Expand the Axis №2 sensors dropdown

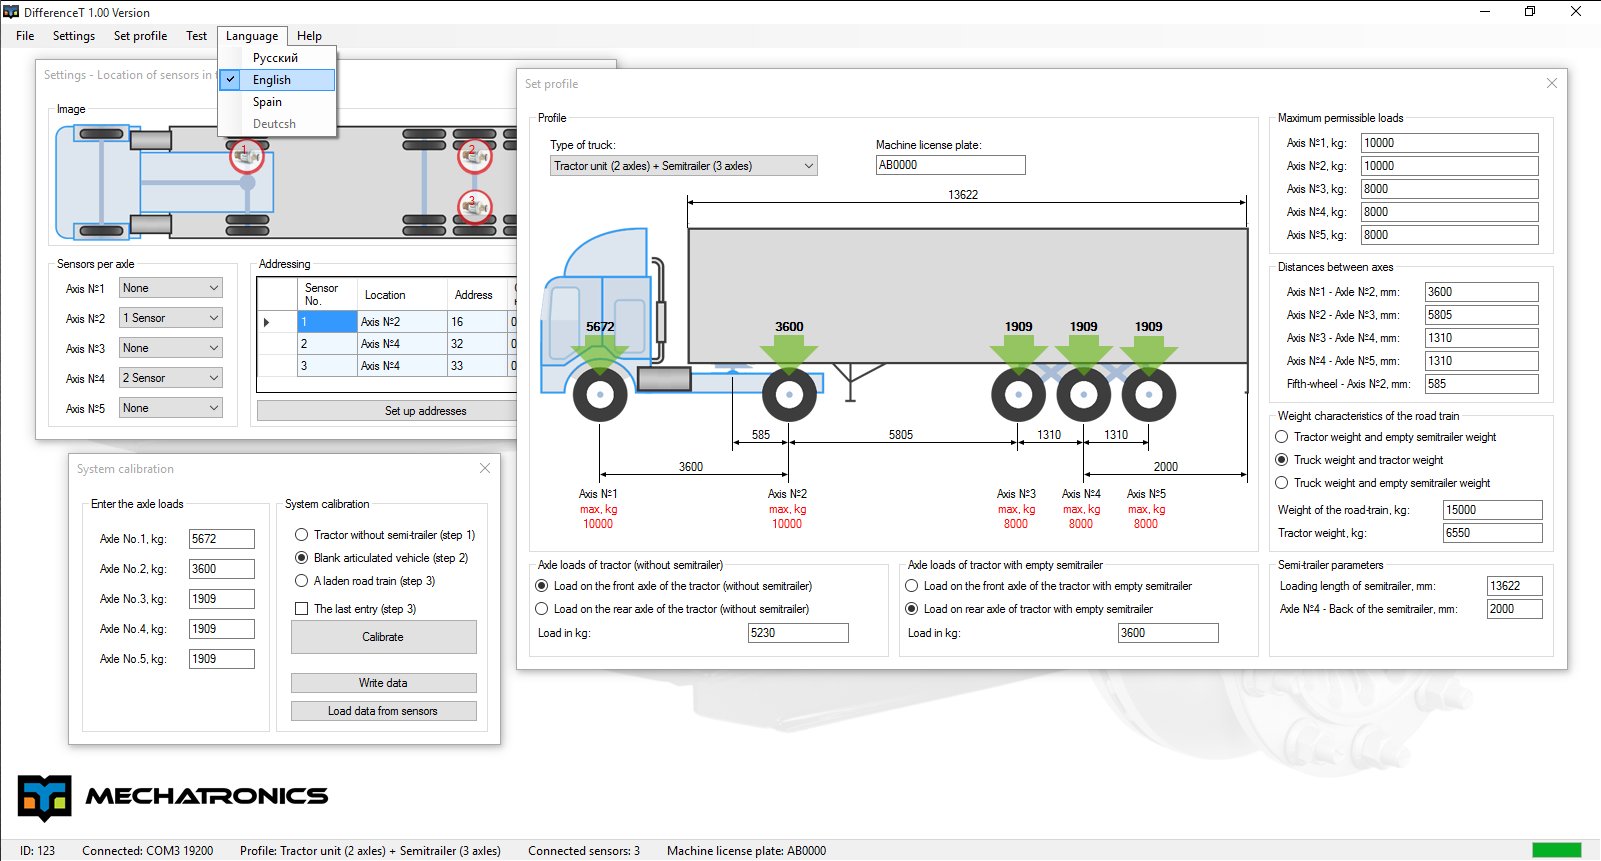click(171, 318)
